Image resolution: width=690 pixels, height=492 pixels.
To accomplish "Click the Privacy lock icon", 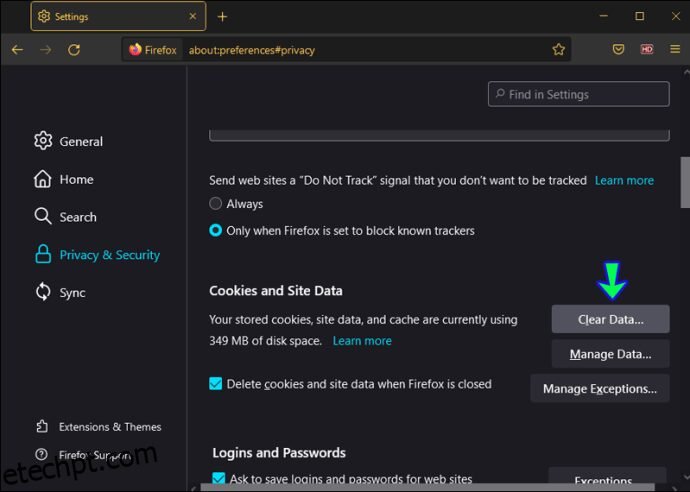I will click(43, 254).
